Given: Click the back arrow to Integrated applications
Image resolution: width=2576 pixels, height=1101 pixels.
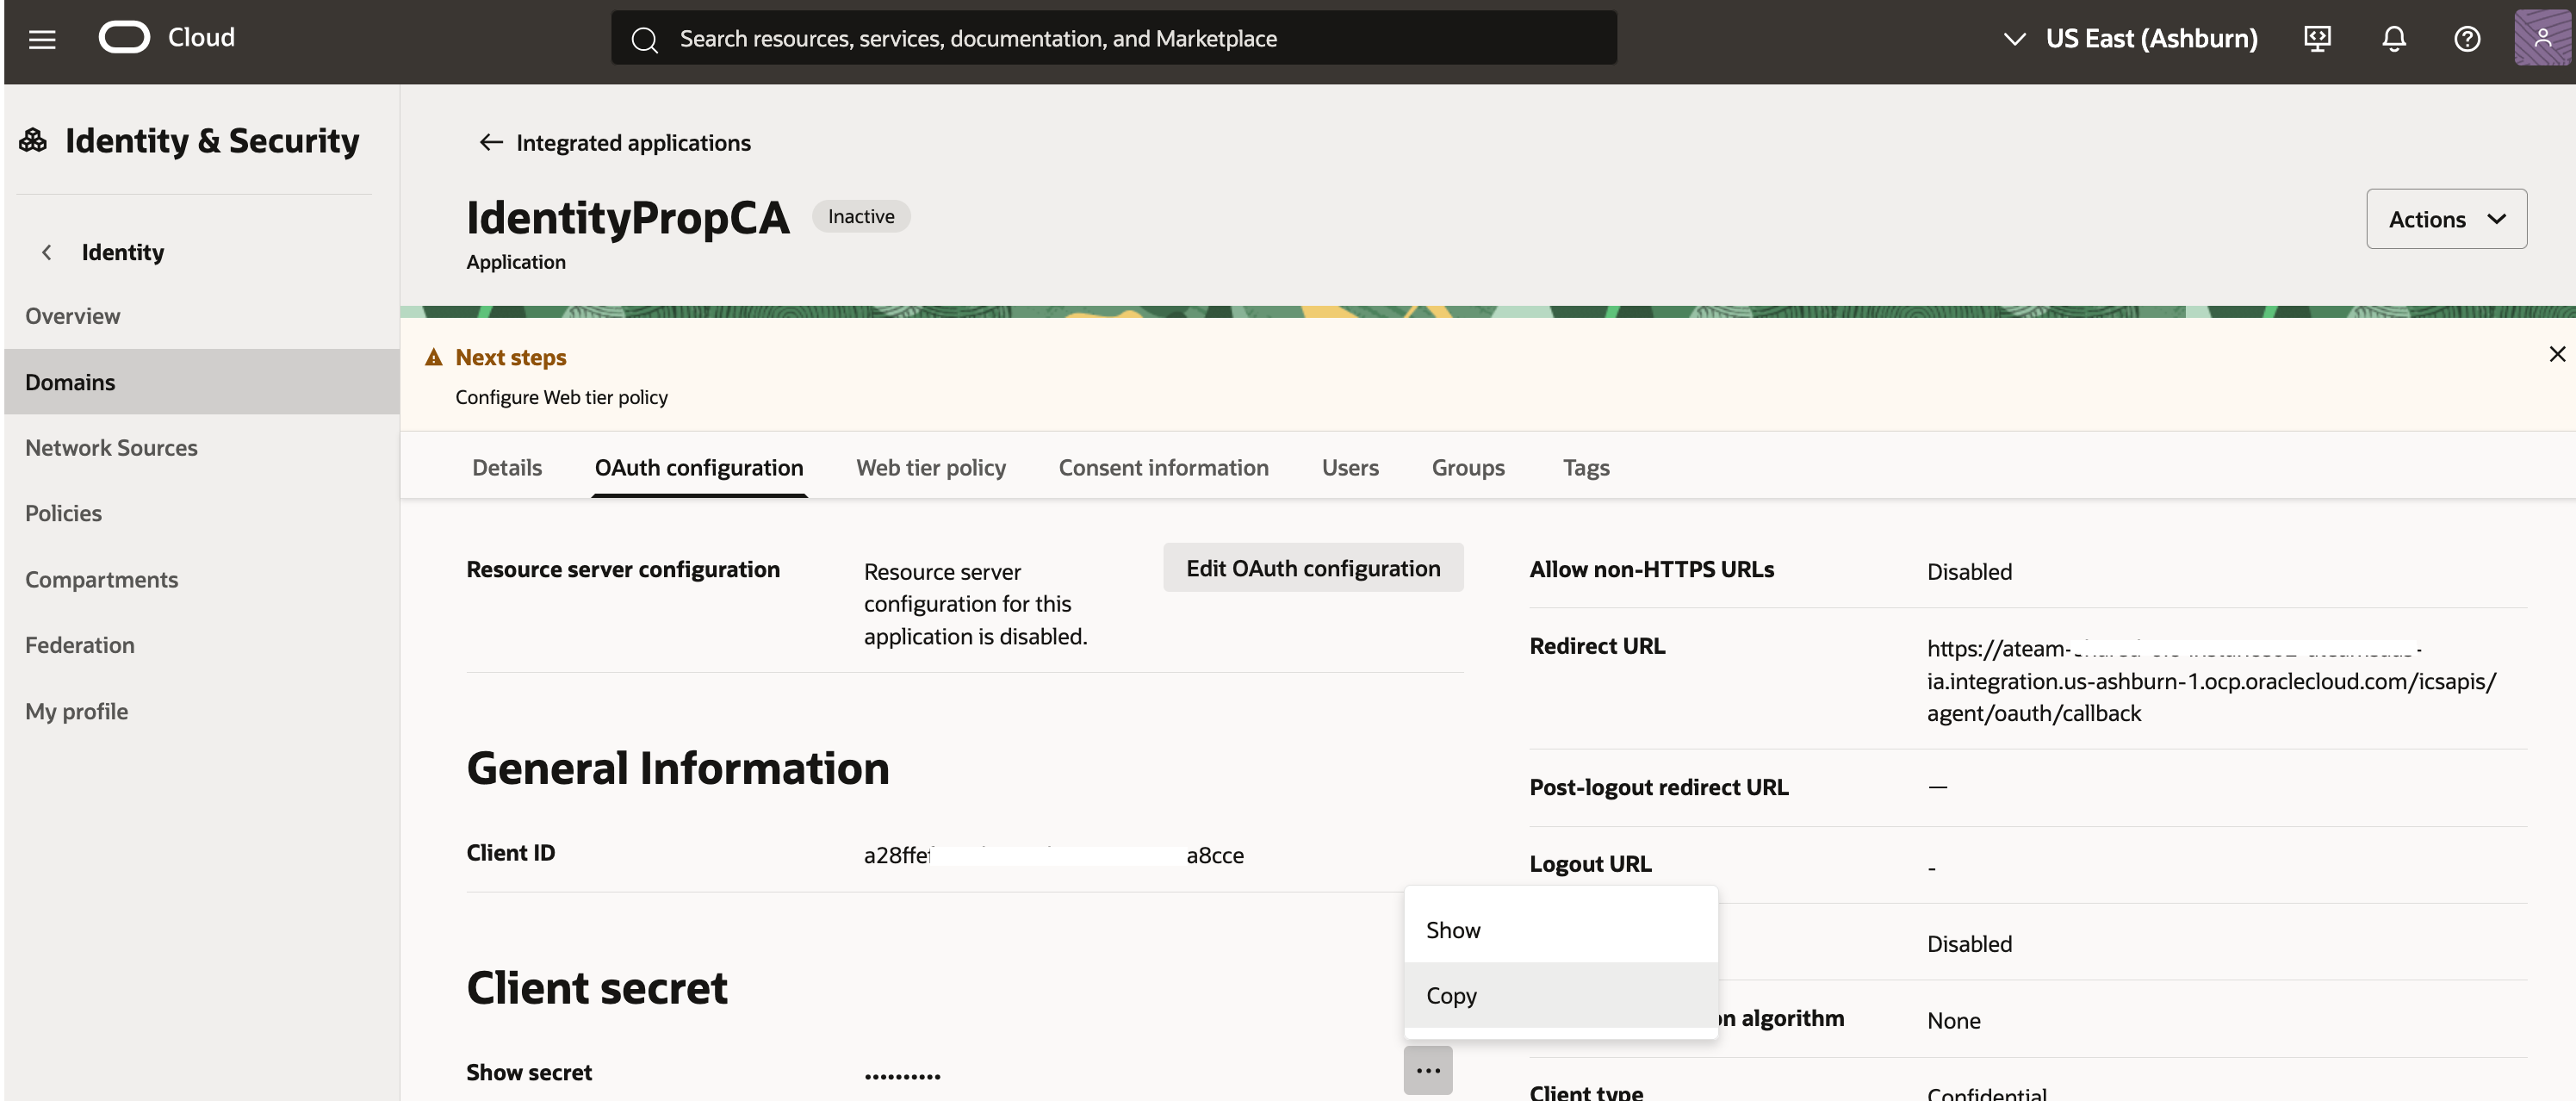Looking at the screenshot, I should point(490,142).
